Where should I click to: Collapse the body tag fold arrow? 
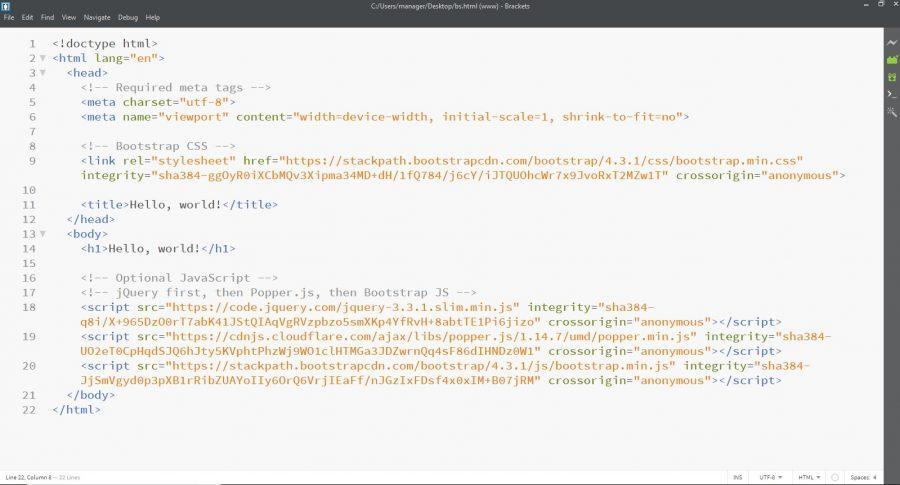[42, 234]
